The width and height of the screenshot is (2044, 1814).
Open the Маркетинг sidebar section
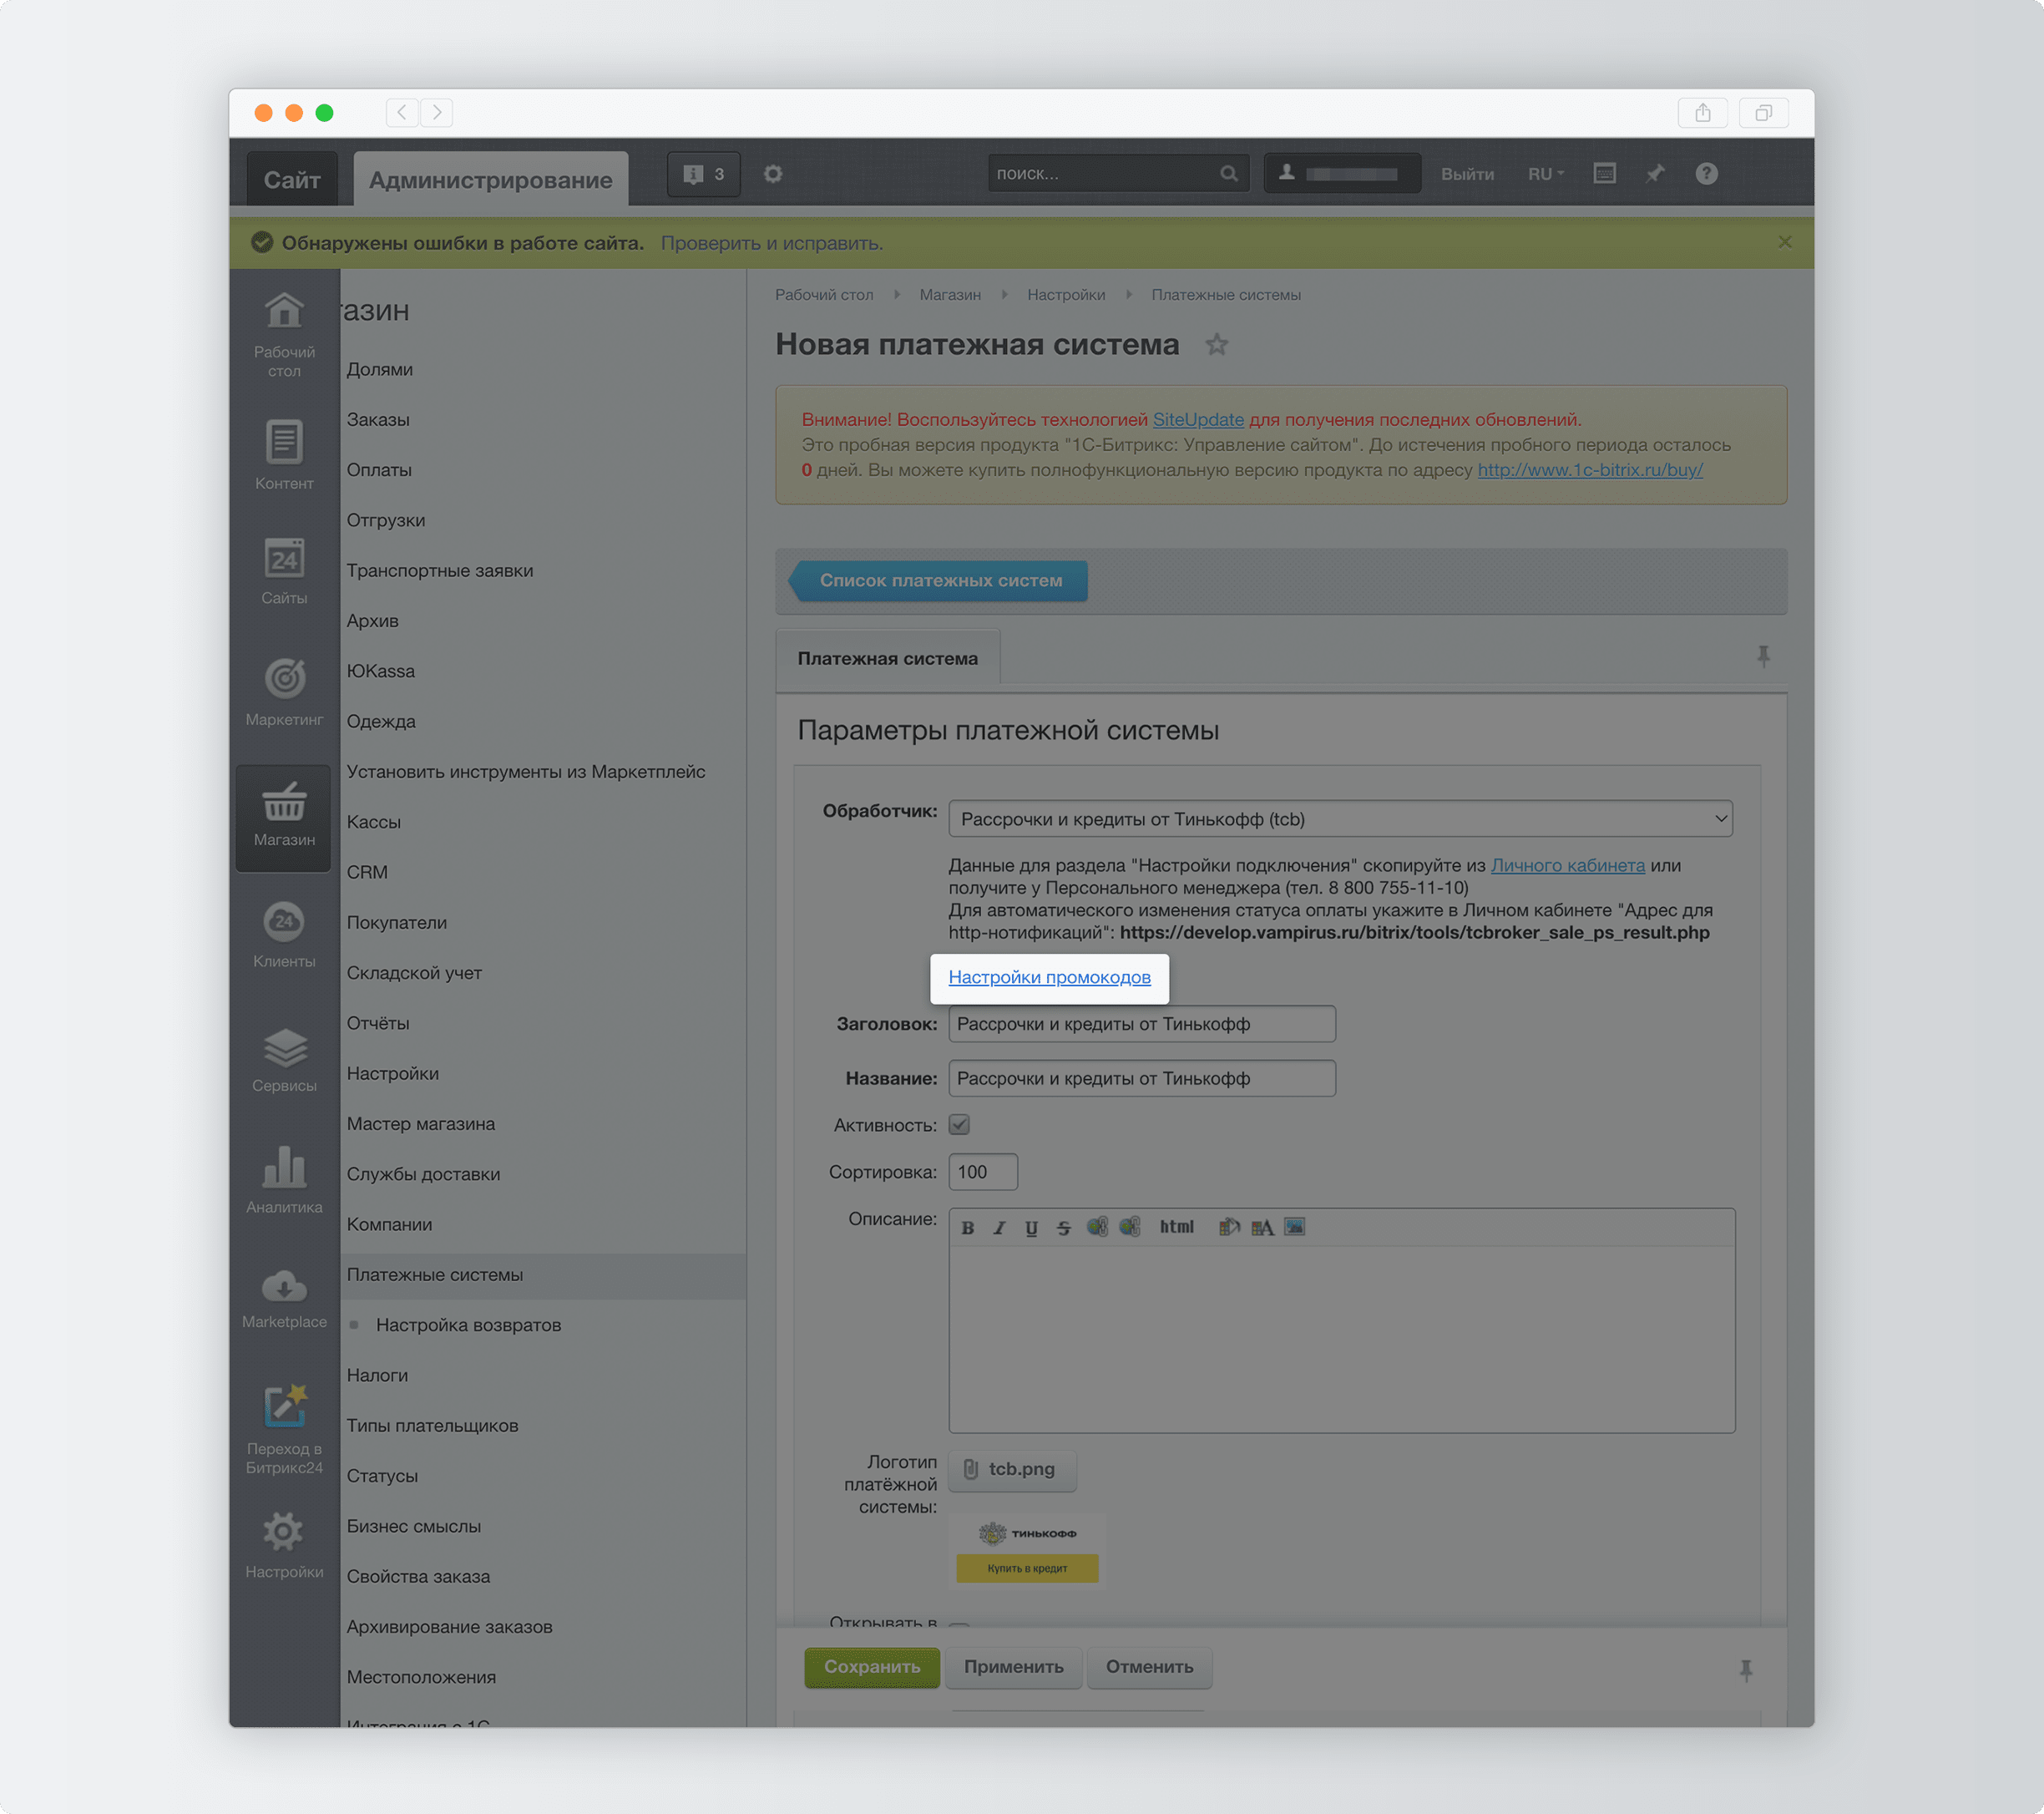pyautogui.click(x=284, y=691)
